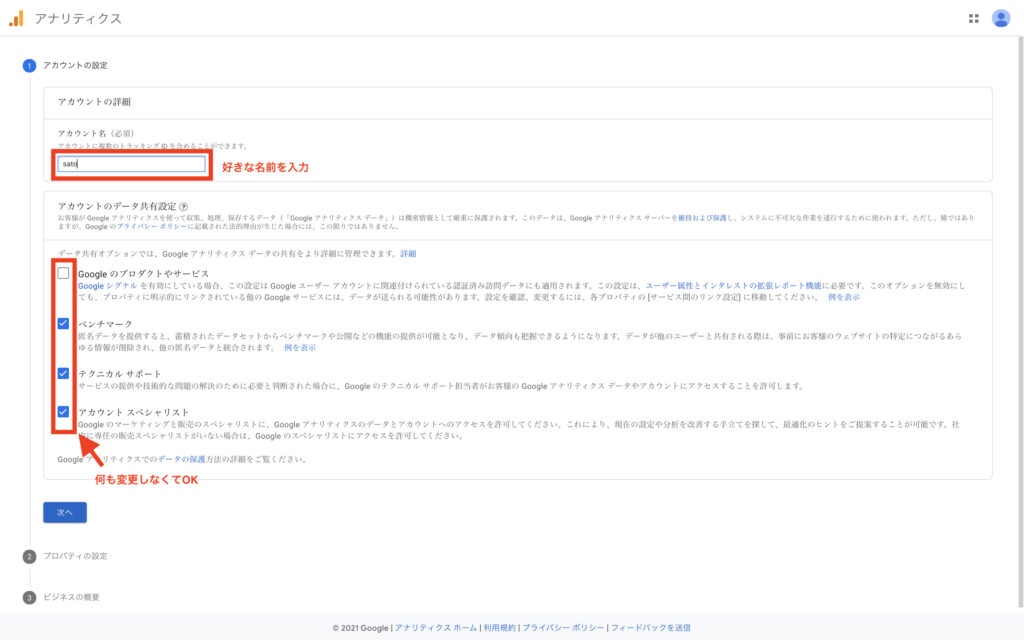Viewport: 1024px width, 640px height.
Task: Click the アカウント スペシャリスト option label
Action: pos(133,412)
